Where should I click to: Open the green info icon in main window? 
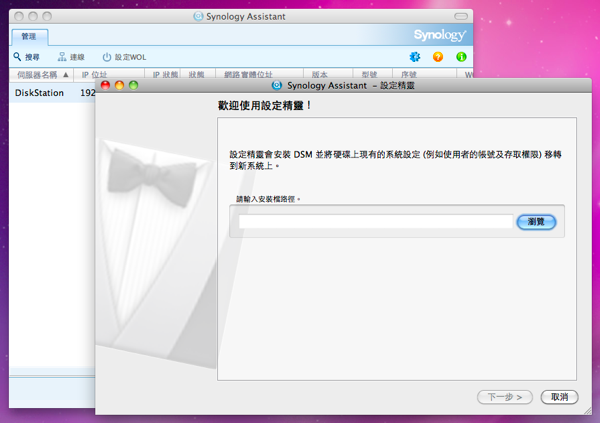[461, 57]
